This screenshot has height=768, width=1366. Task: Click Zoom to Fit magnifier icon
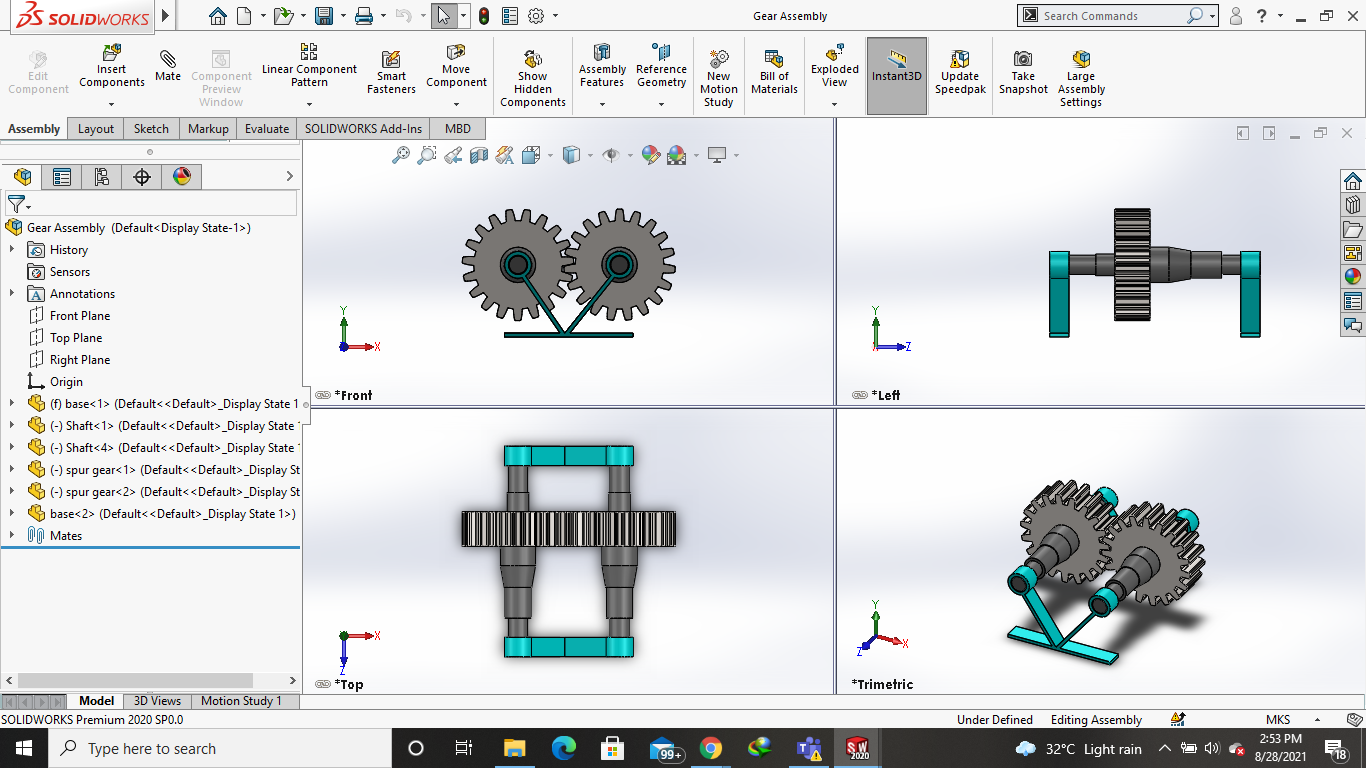pos(400,155)
